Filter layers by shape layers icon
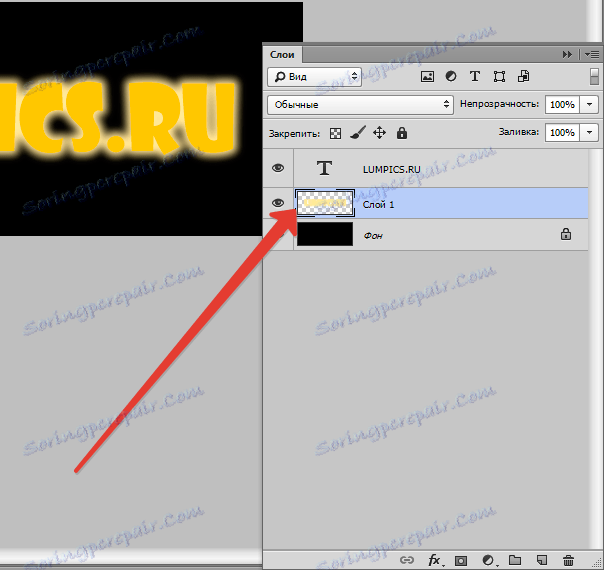Screen dimensions: 604x570 pyautogui.click(x=499, y=77)
